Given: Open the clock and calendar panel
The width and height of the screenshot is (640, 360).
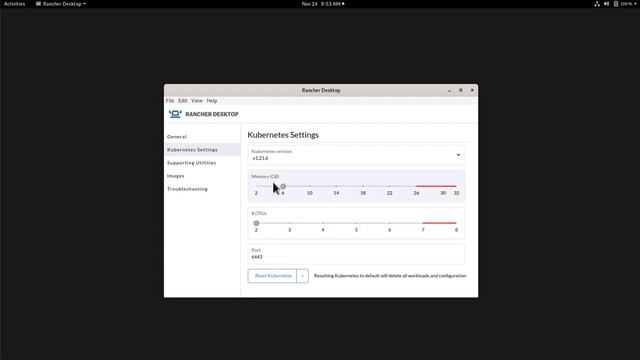Looking at the screenshot, I should (322, 4).
